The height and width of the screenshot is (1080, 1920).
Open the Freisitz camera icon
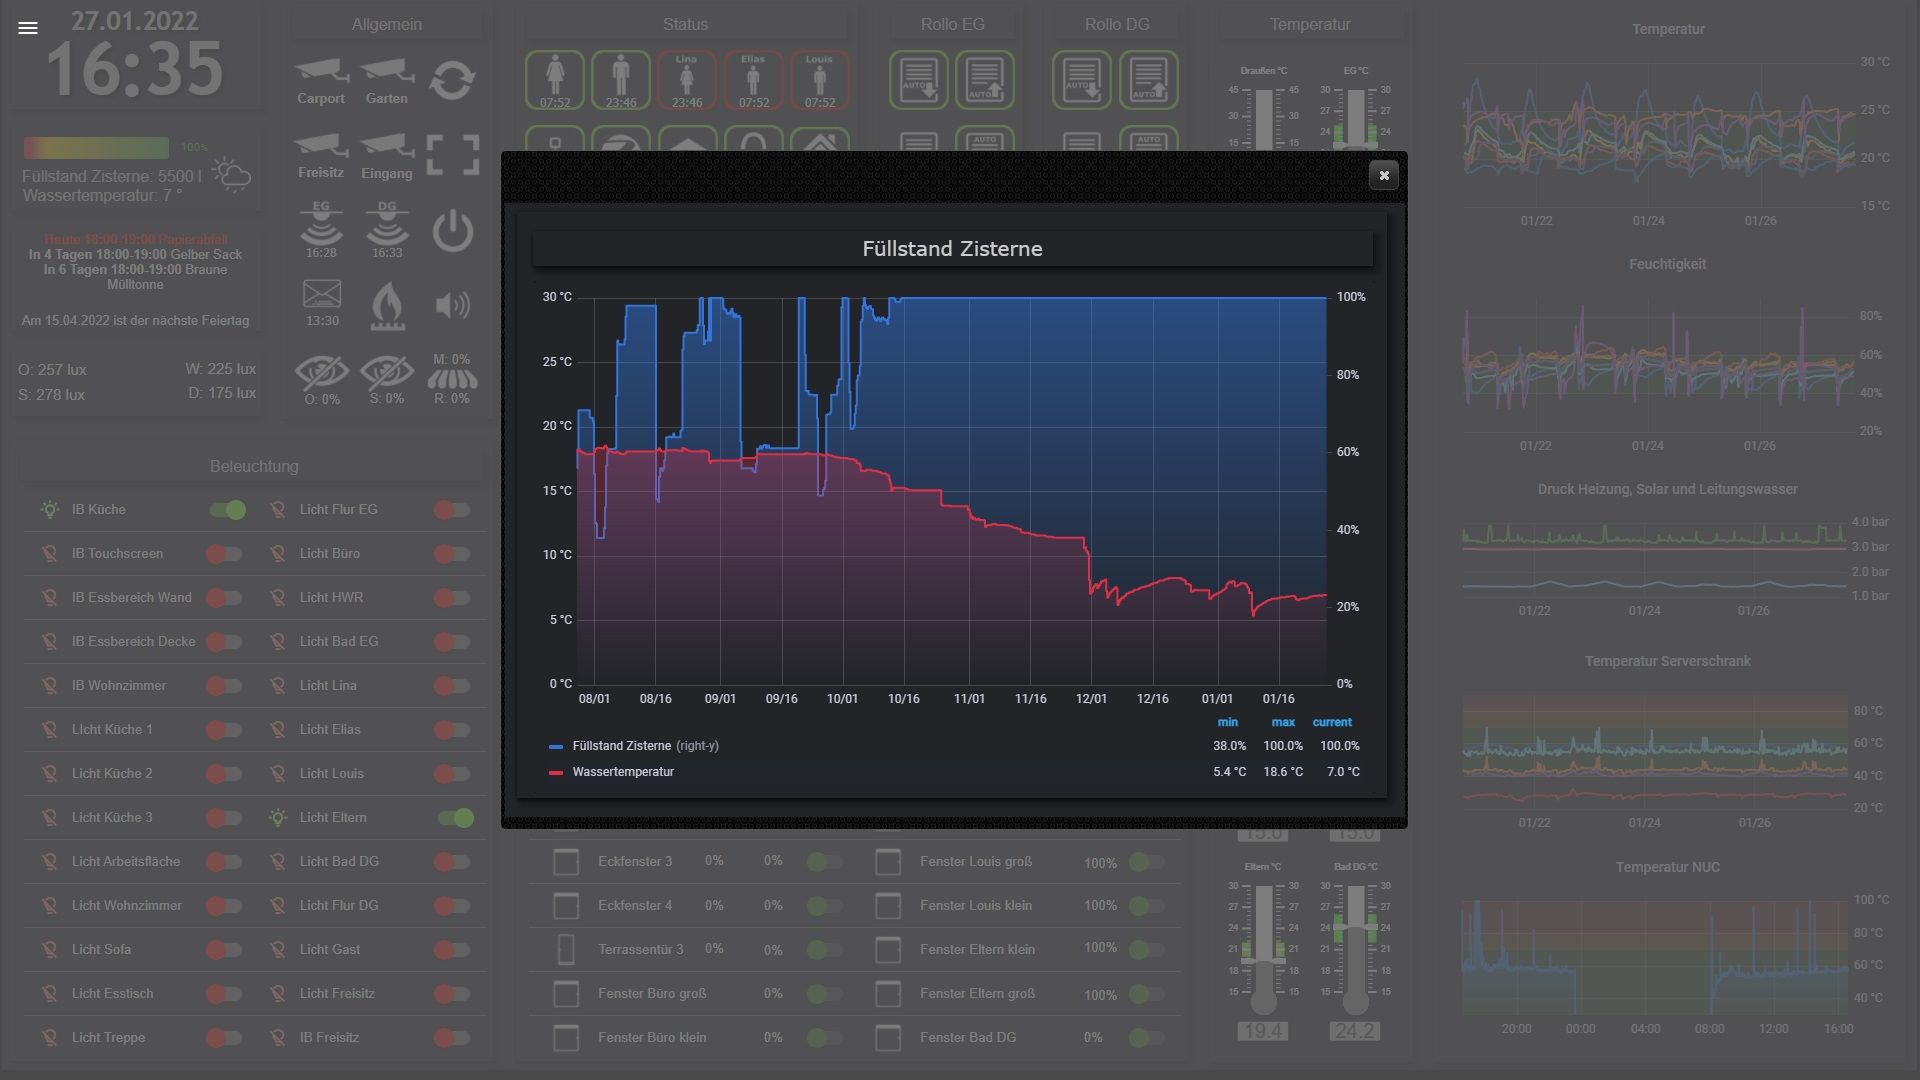(321, 146)
